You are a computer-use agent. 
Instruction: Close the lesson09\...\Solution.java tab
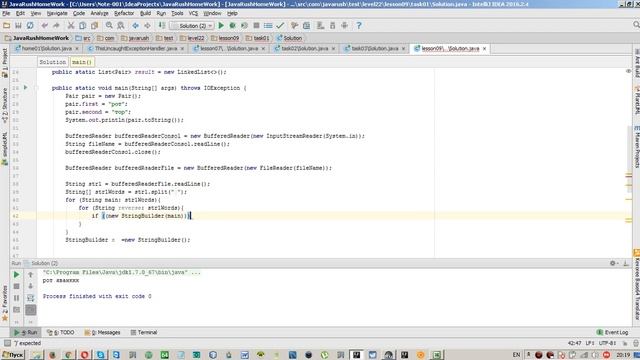coord(484,49)
